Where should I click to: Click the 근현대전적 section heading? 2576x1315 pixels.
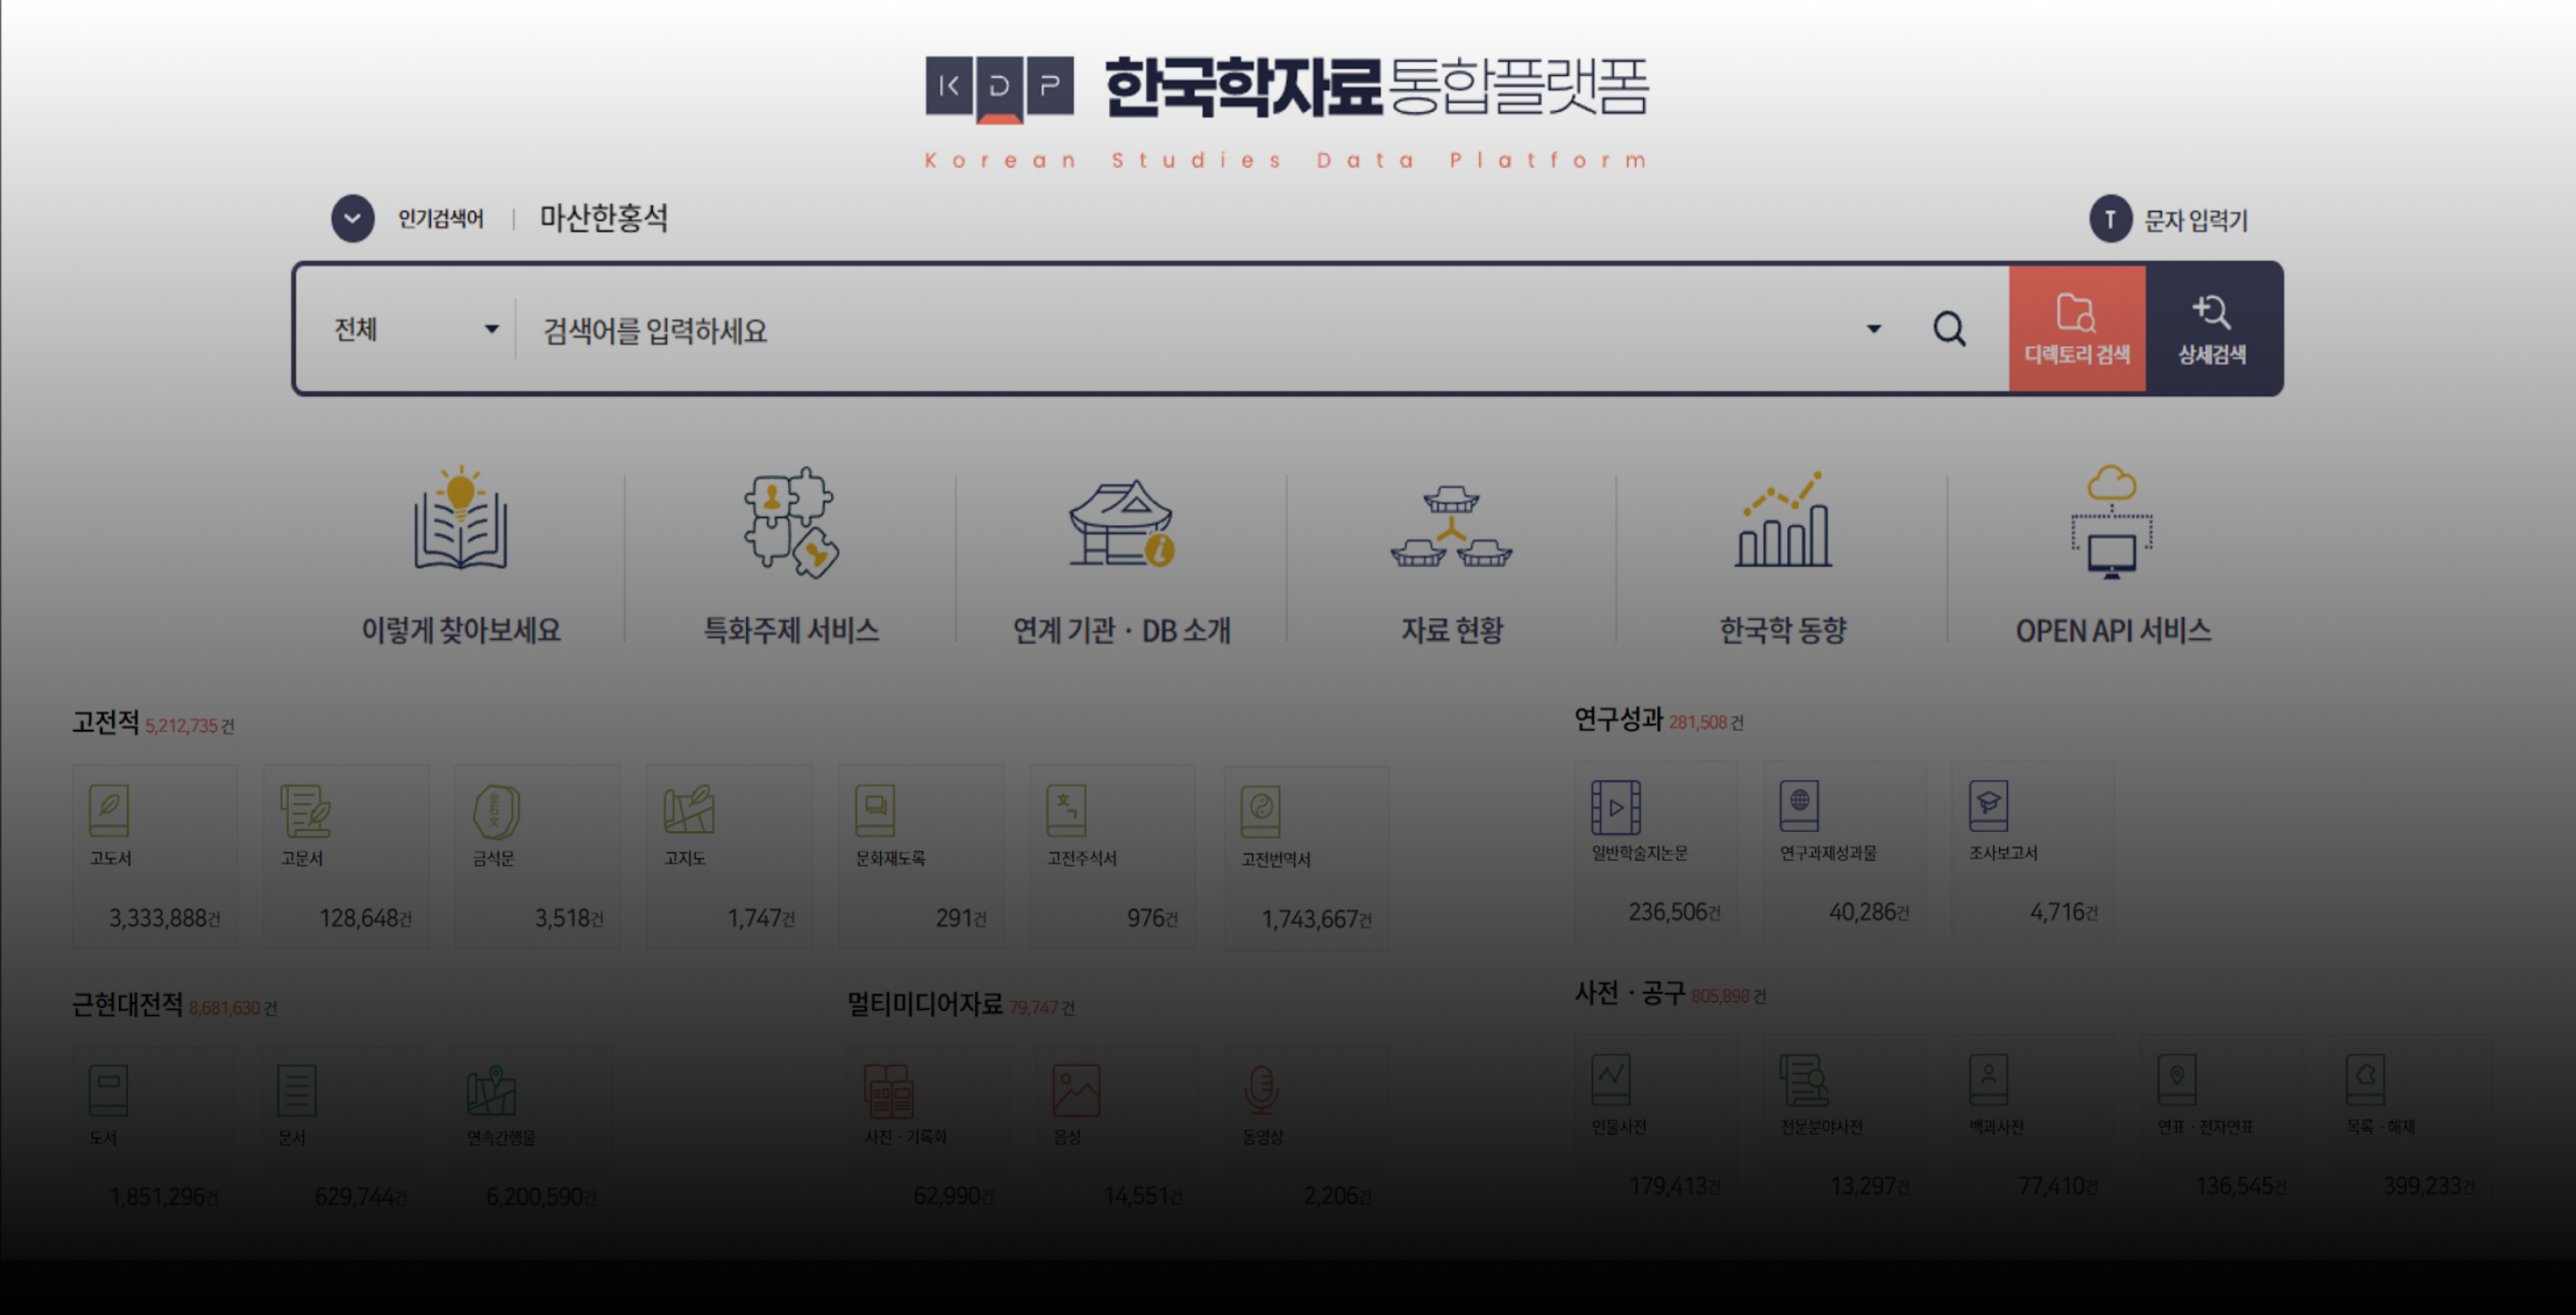pyautogui.click(x=127, y=1004)
